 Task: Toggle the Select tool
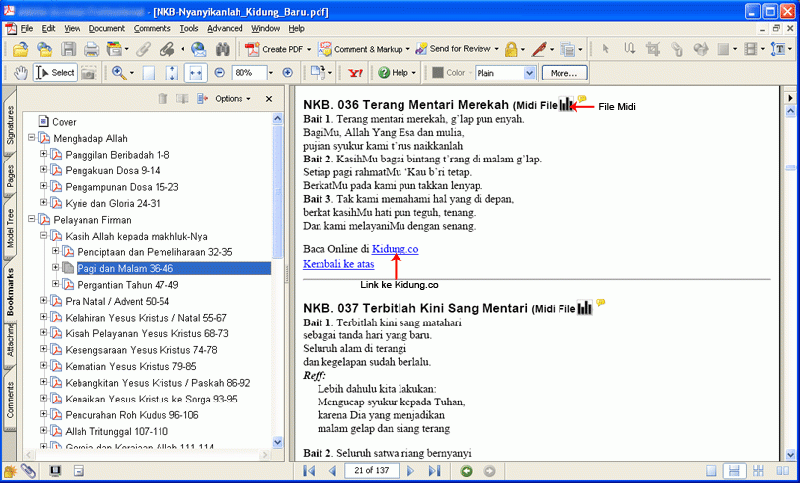click(x=55, y=73)
